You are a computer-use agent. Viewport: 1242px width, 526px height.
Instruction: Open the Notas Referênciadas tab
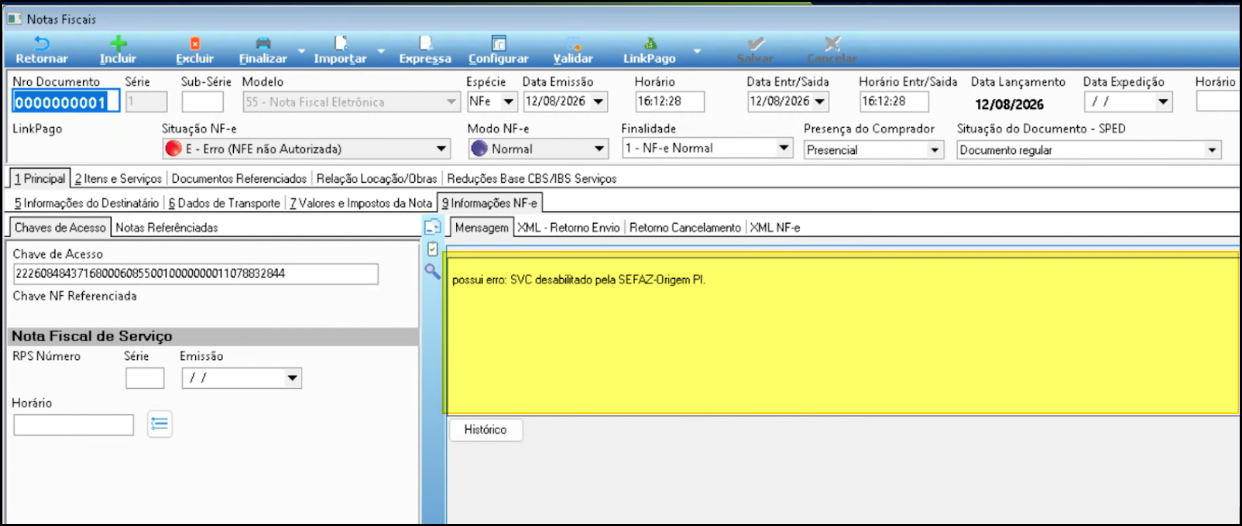(166, 227)
